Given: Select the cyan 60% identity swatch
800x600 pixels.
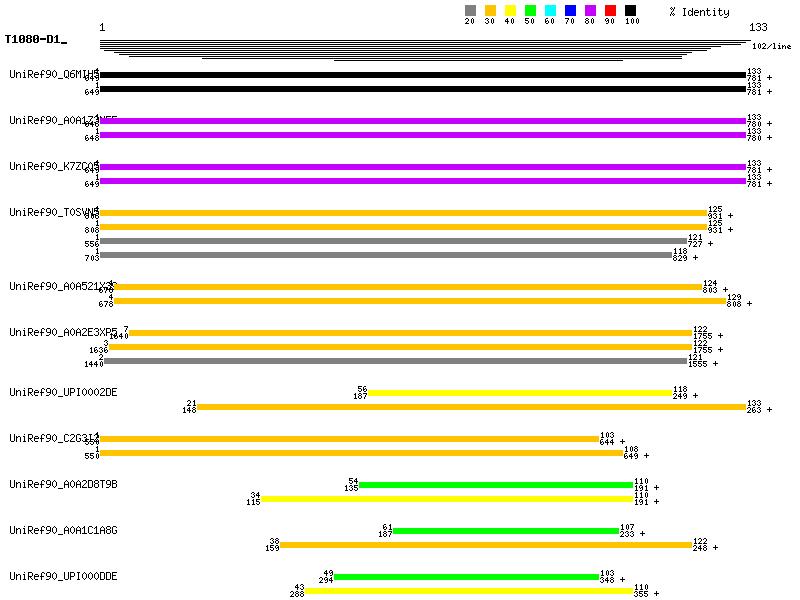Looking at the screenshot, I should (550, 11).
